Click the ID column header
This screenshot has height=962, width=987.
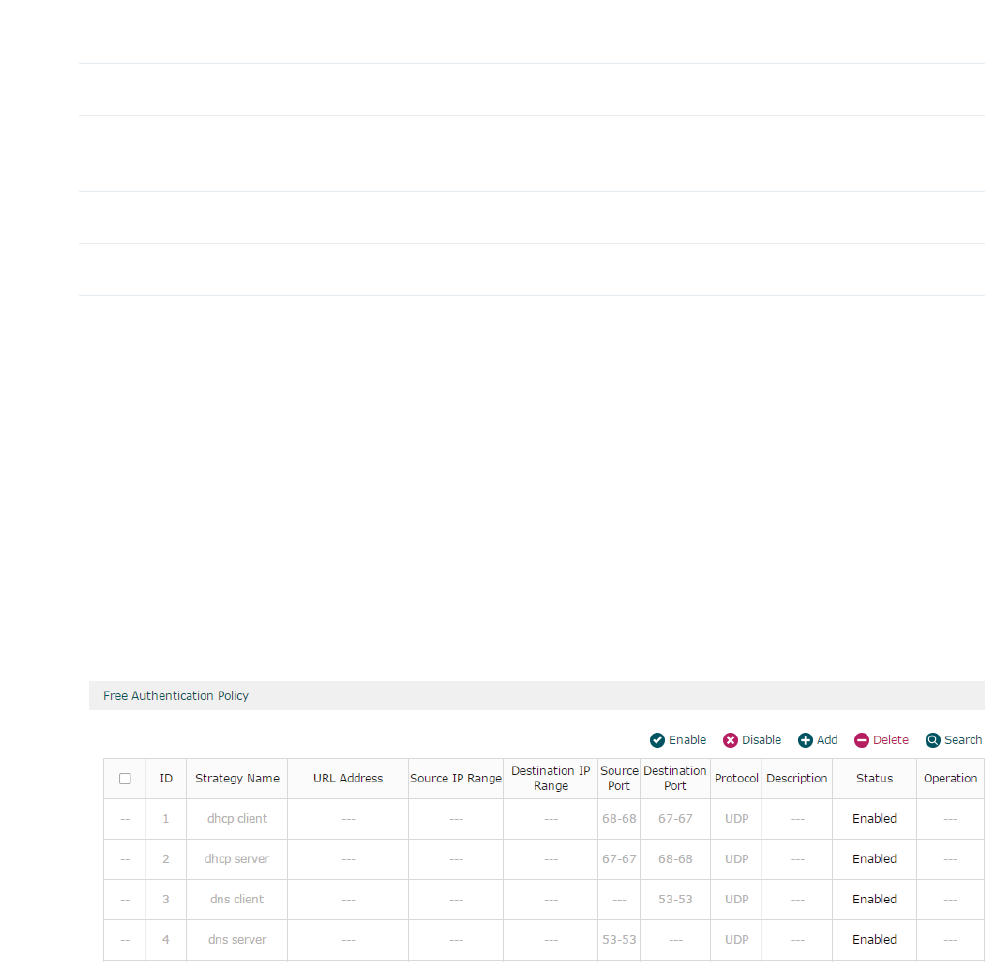coord(166,778)
